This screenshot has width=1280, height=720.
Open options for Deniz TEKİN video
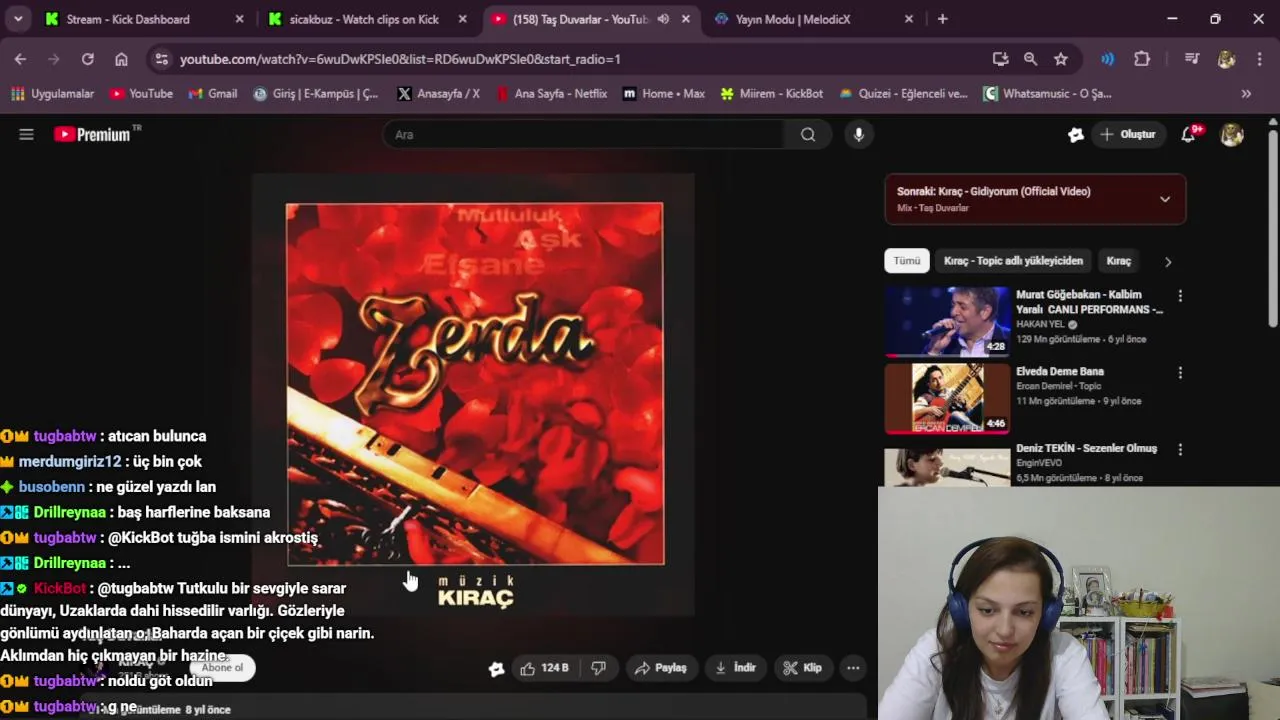pyautogui.click(x=1180, y=450)
